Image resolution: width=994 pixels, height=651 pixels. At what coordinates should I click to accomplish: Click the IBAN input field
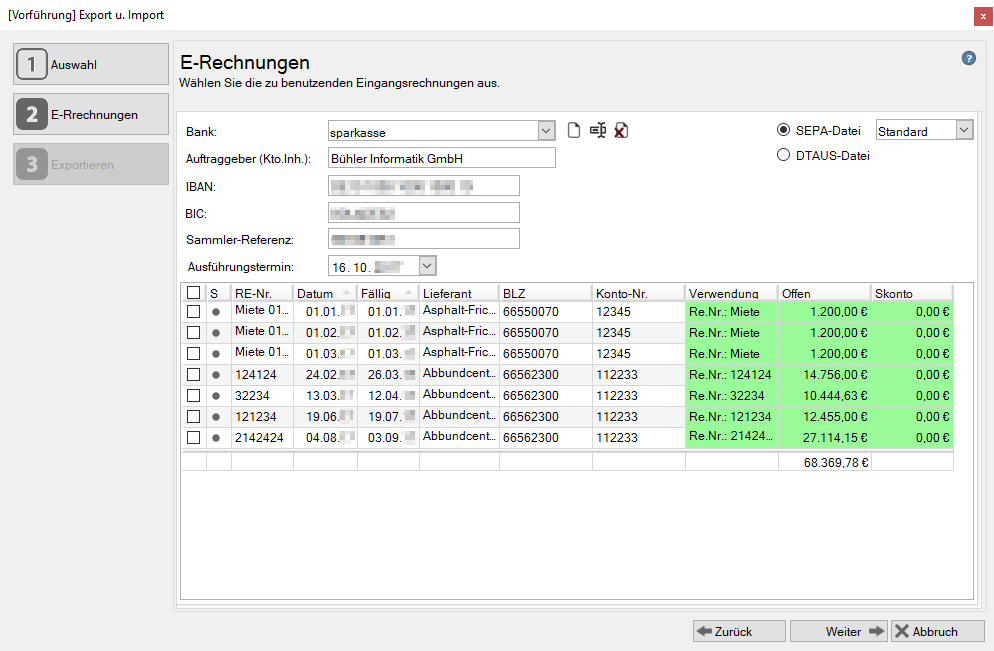pos(423,186)
